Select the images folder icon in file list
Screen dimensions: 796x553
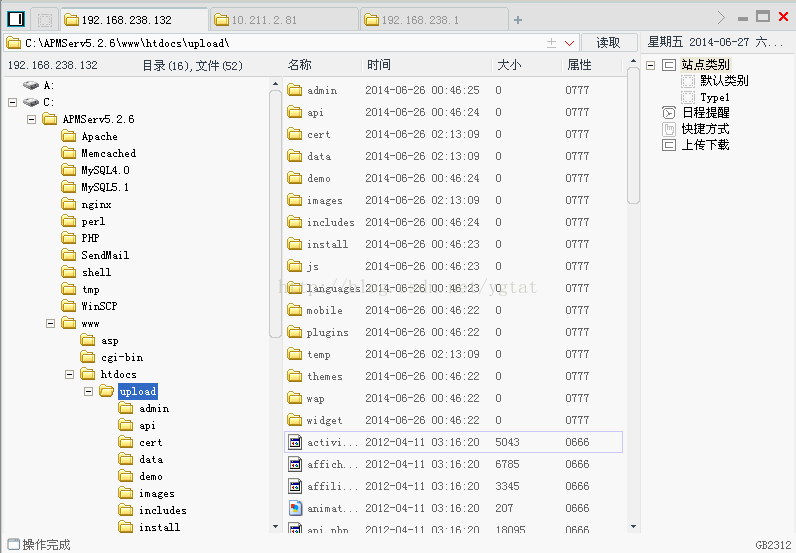tap(294, 200)
